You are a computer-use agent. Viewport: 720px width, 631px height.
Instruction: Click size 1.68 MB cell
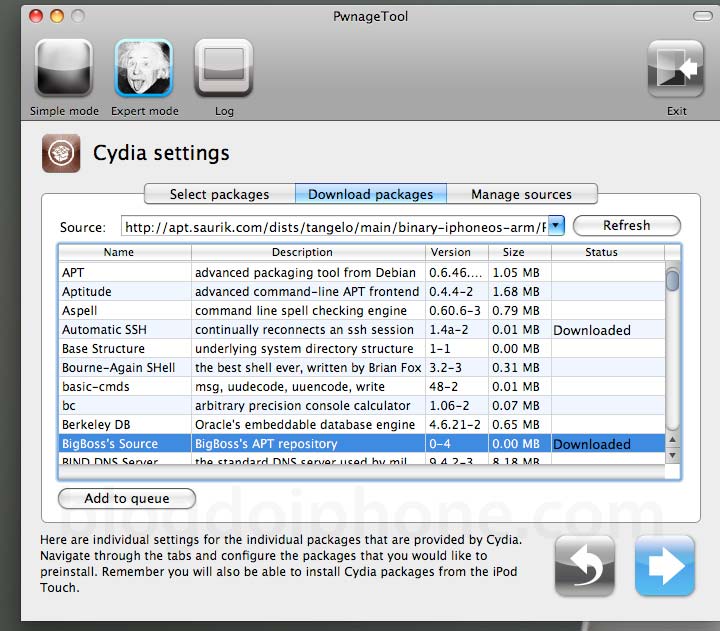(516, 292)
